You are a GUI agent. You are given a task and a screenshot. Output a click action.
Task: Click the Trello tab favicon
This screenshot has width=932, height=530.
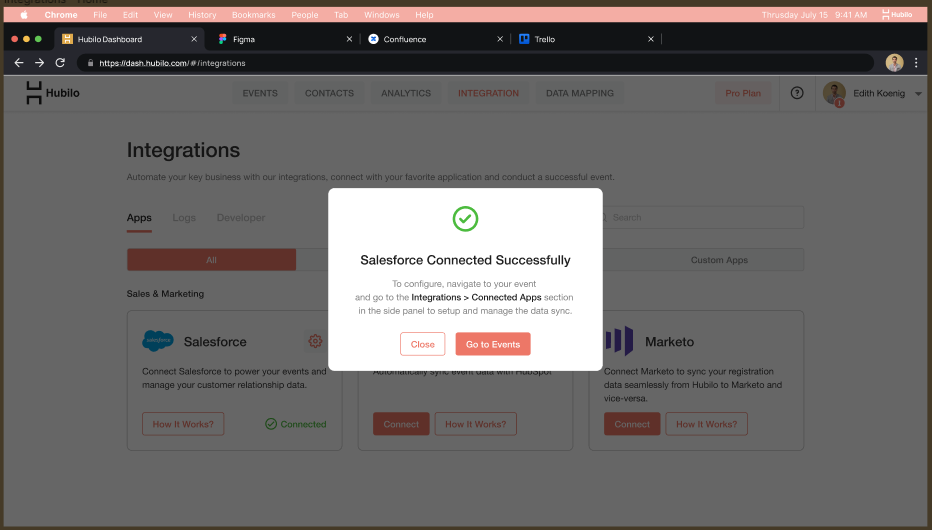coord(524,39)
